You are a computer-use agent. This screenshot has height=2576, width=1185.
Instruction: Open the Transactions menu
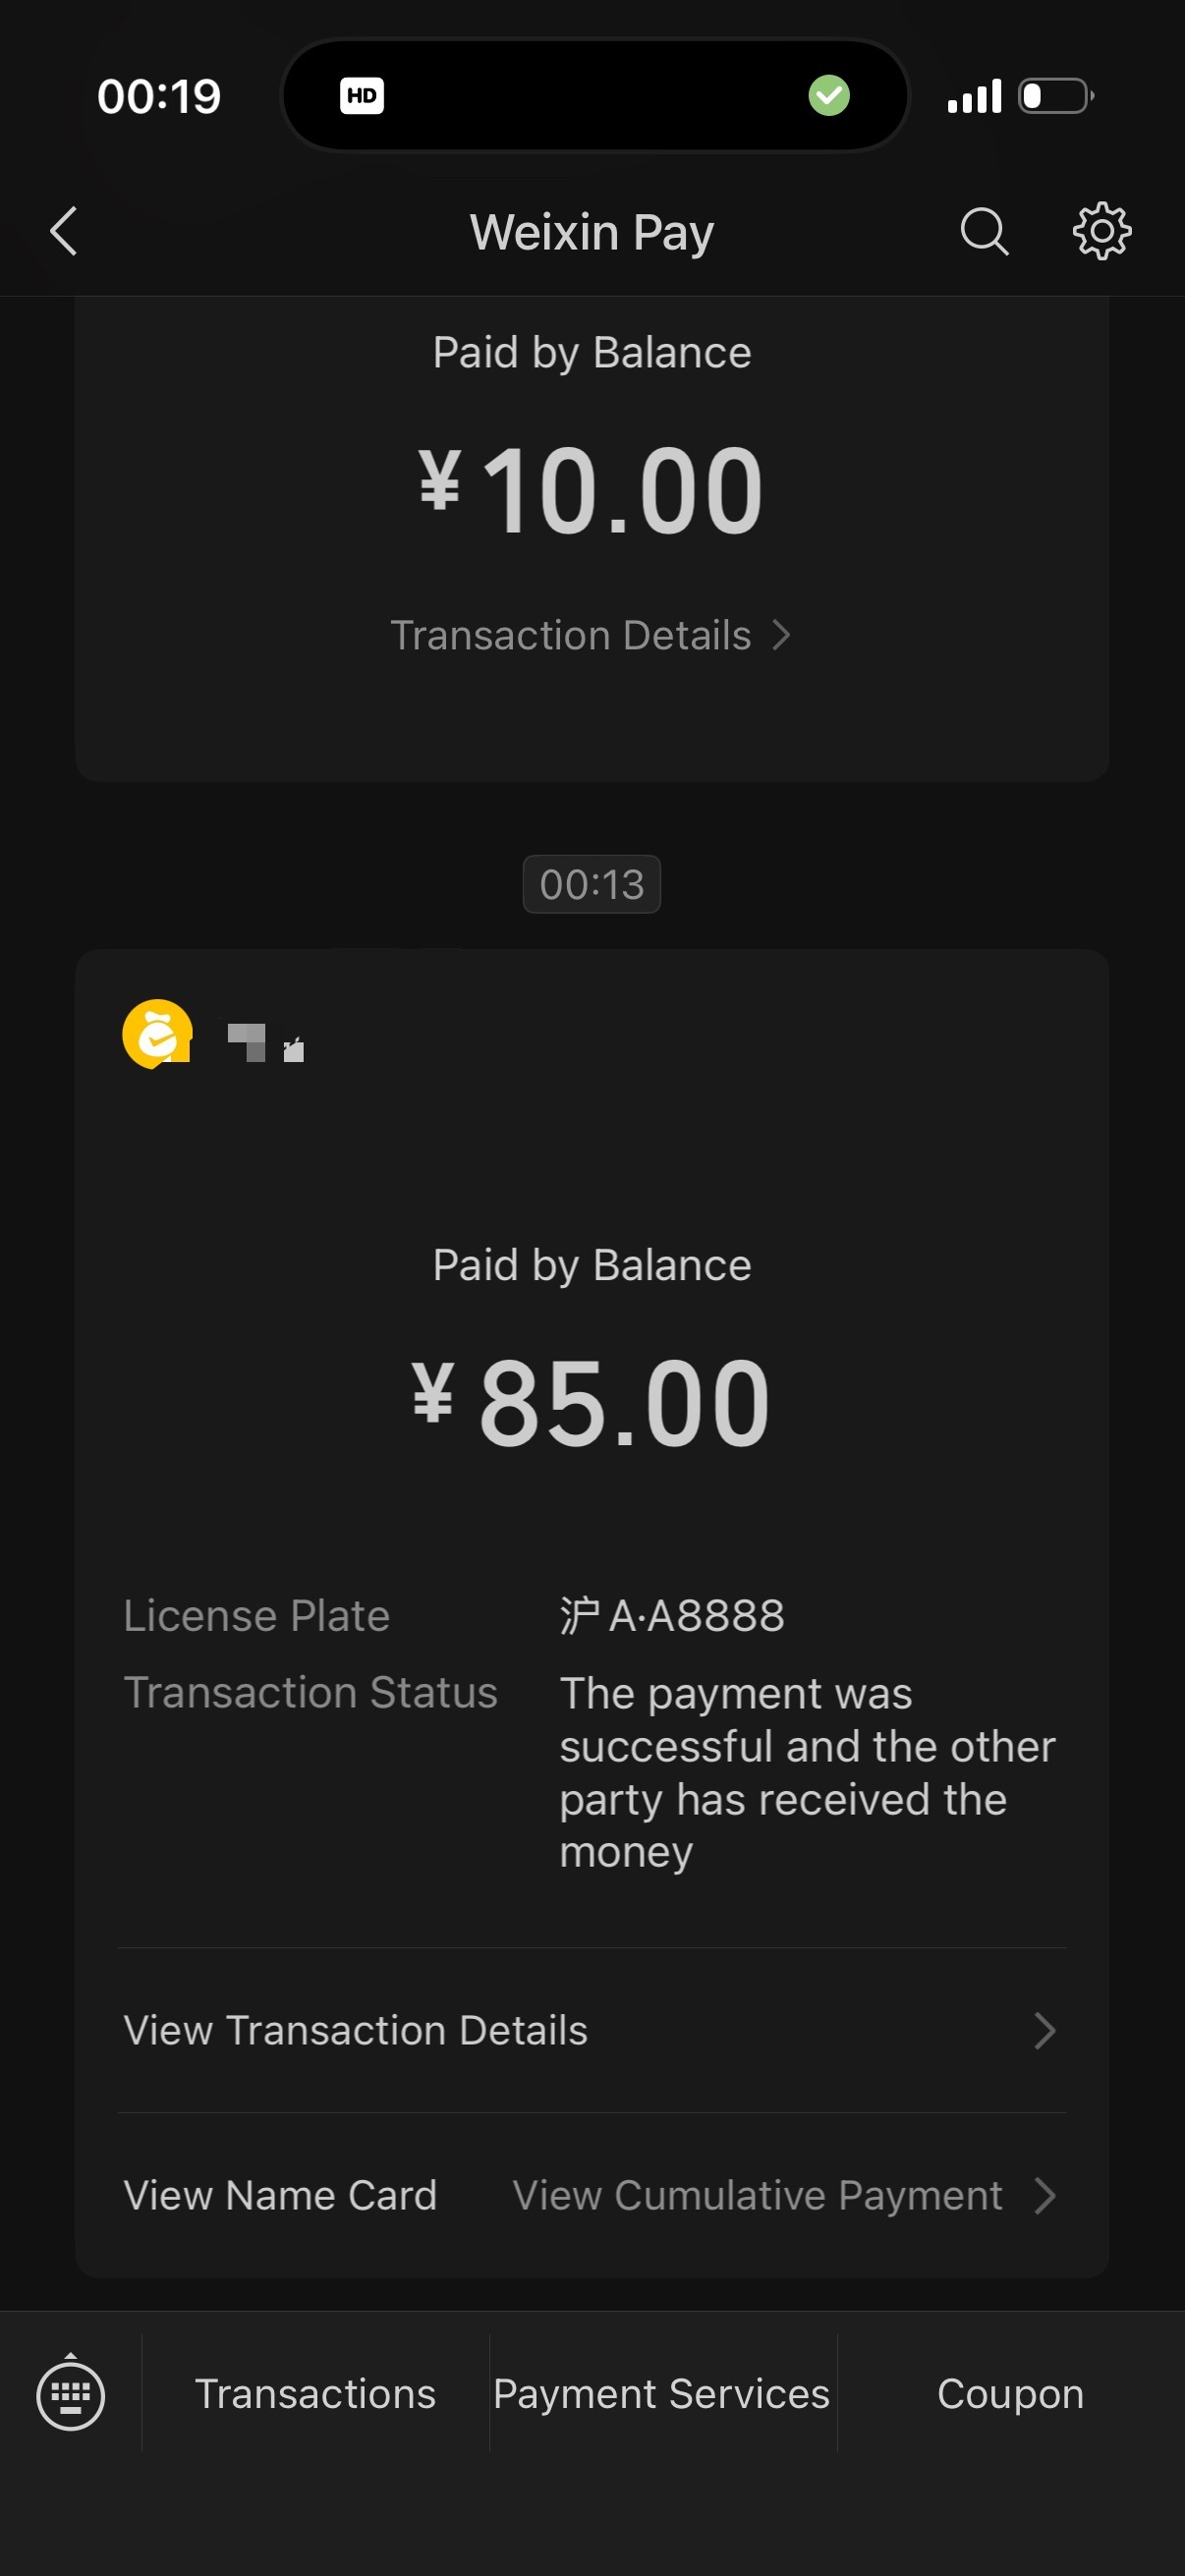click(315, 2394)
